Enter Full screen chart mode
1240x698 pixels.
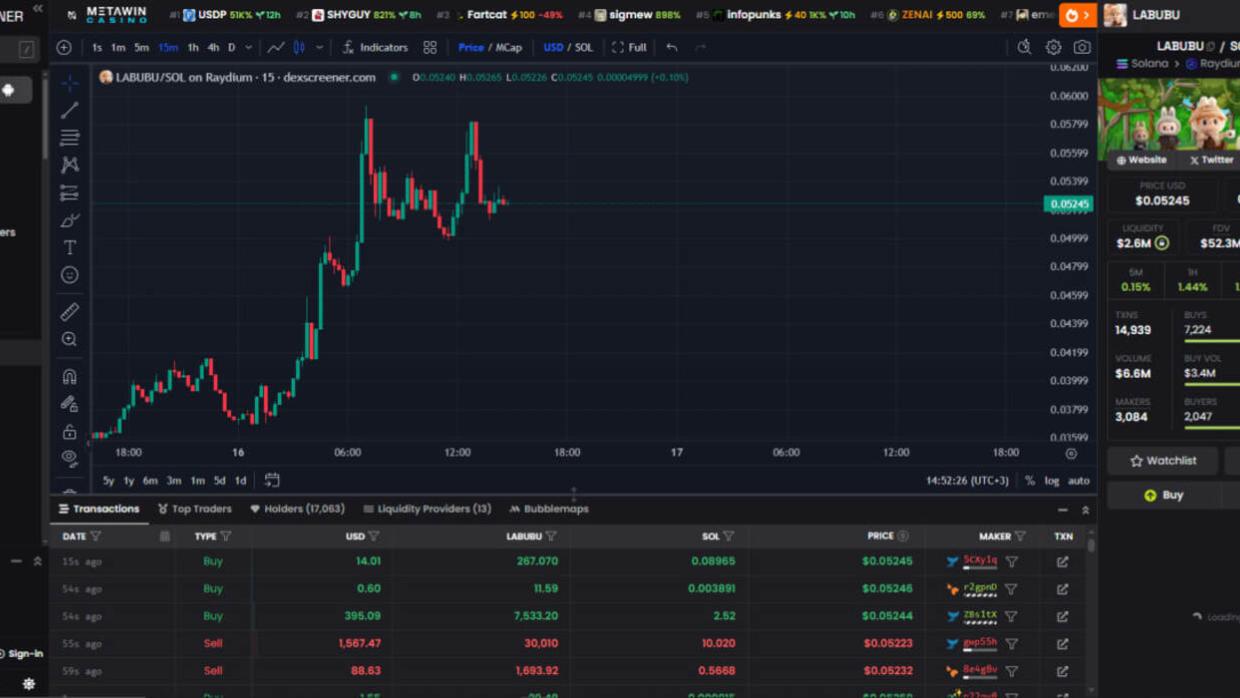click(629, 47)
